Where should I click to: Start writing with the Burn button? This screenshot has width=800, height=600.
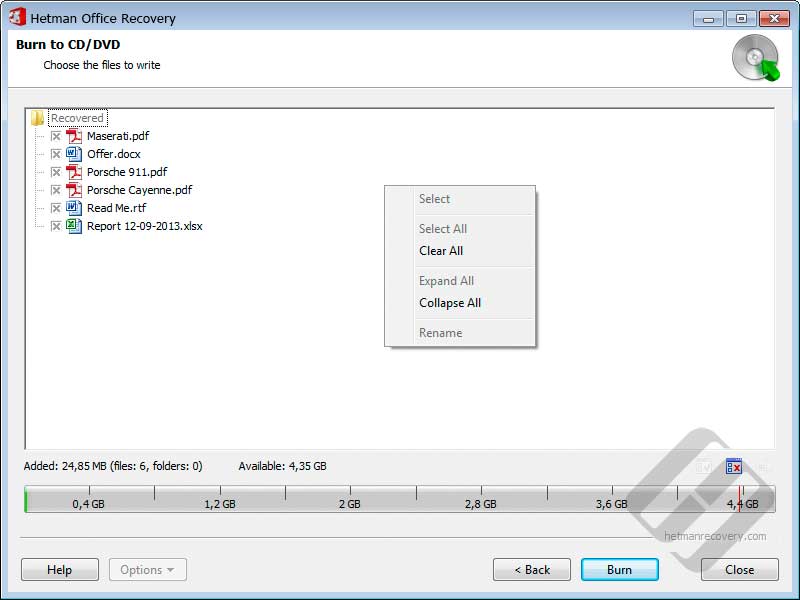[x=619, y=569]
